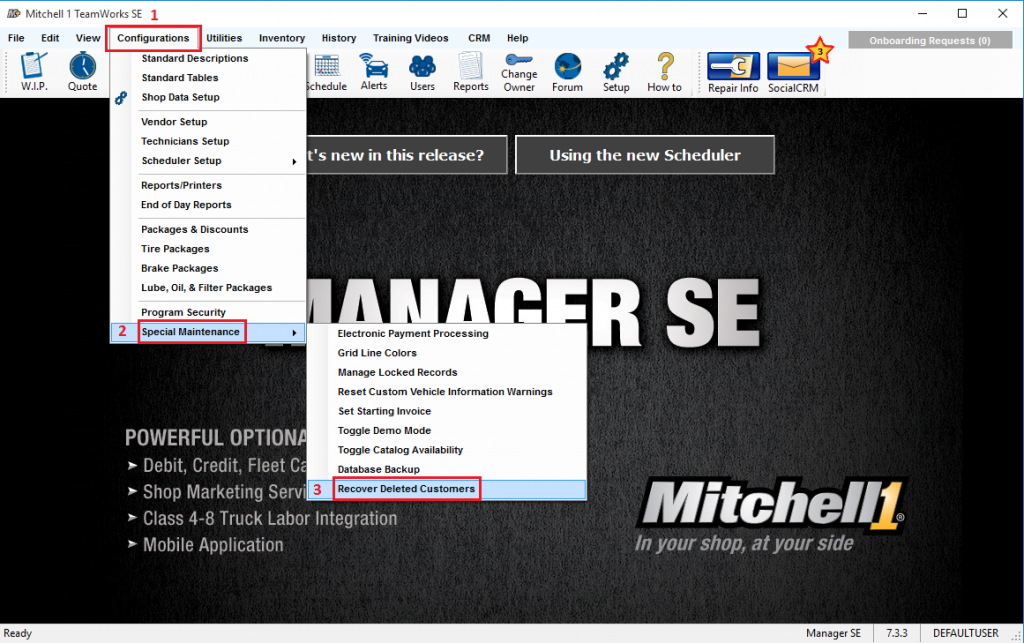Viewport: 1024px width, 643px height.
Task: Open the Training Videos menu
Action: pos(410,38)
